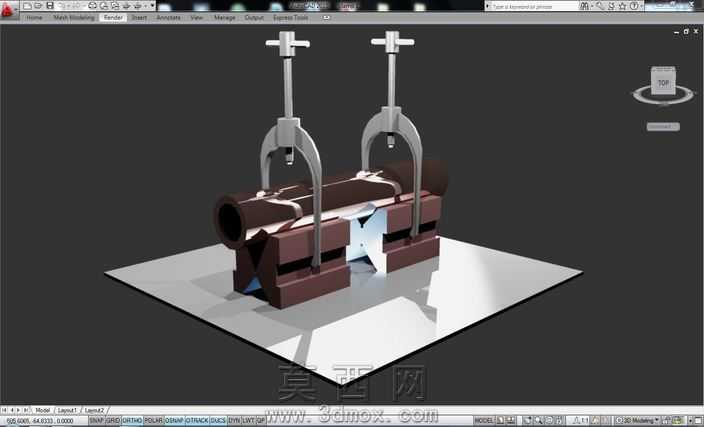
Task: Go to first layout tab arrow
Action: (x=4, y=410)
